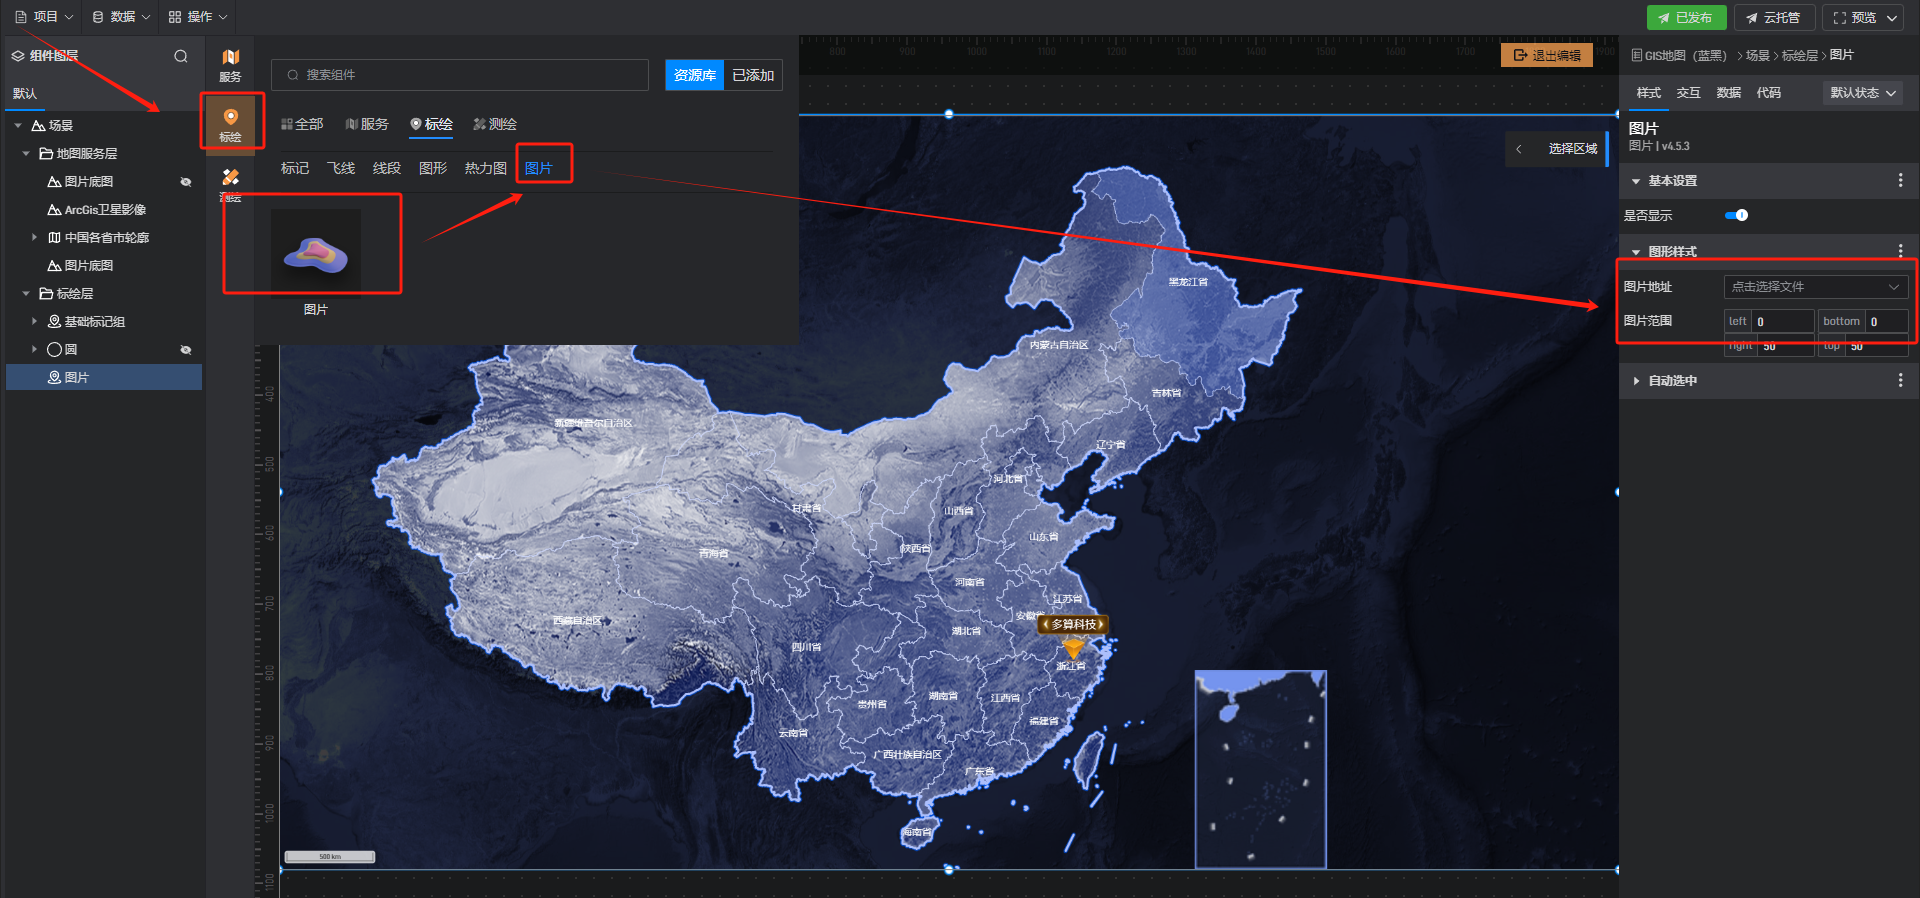Click the 已添加 button
The height and width of the screenshot is (898, 1920).
pyautogui.click(x=753, y=75)
